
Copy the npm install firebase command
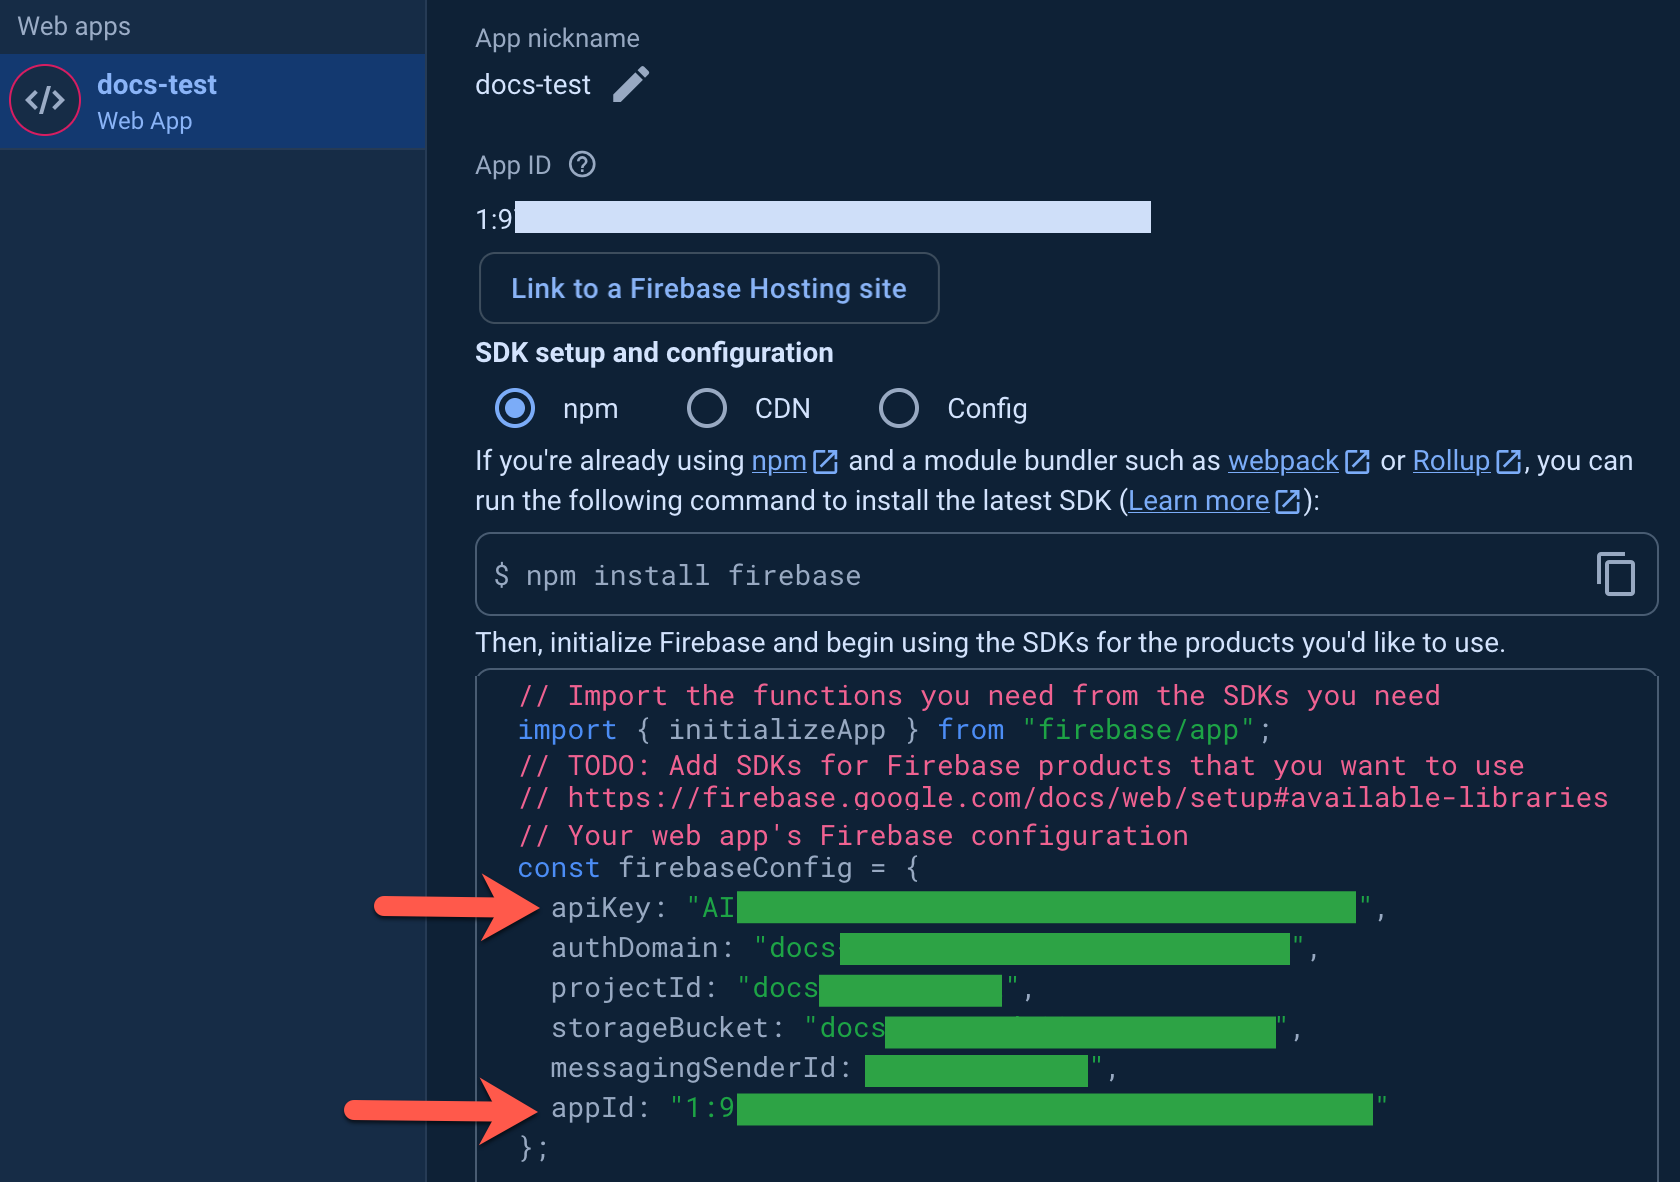point(1615,574)
